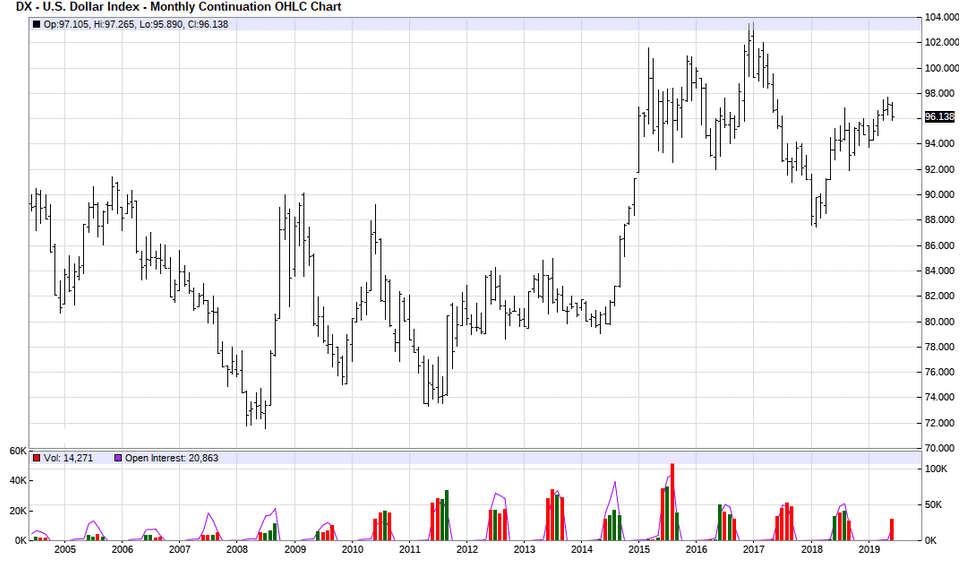Click the 'Open Interest: 20,863' label
Image resolution: width=963 pixels, height=563 pixels.
pyautogui.click(x=171, y=458)
